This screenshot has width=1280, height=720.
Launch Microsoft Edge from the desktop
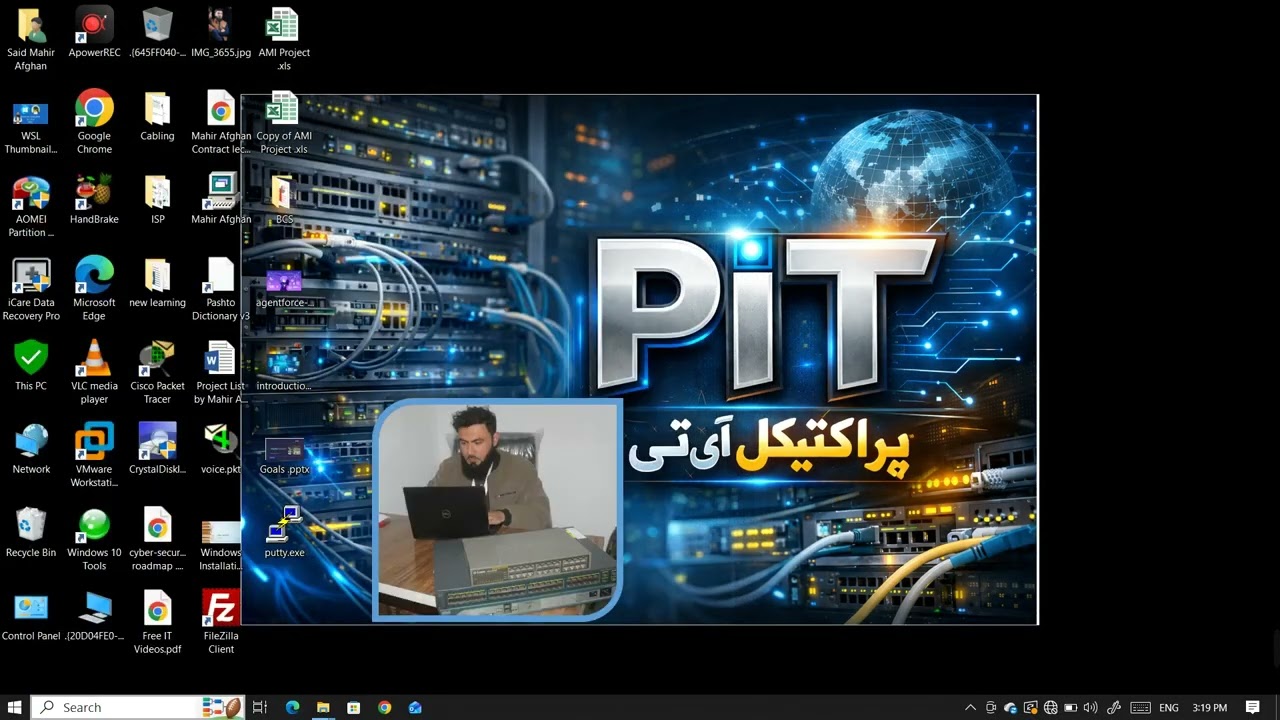(94, 289)
